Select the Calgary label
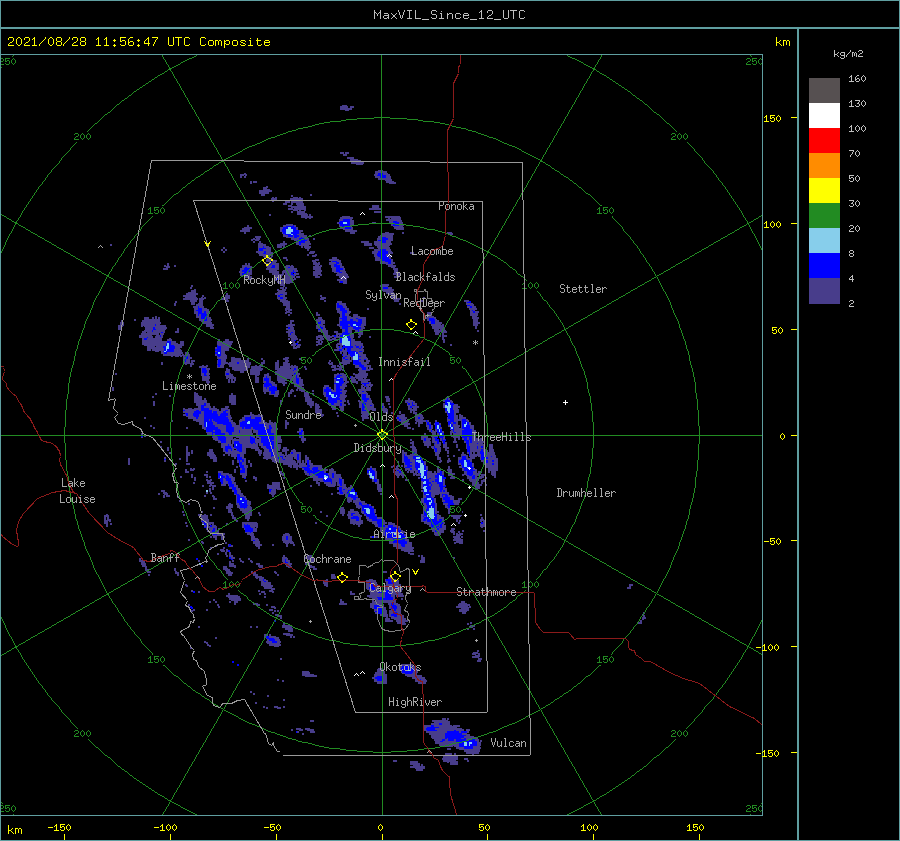Viewport: 900px width, 841px height. 390,588
